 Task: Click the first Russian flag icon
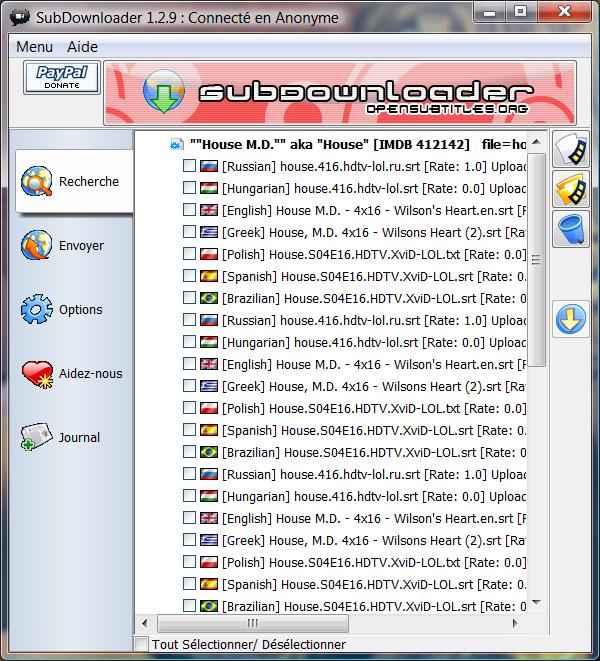click(209, 166)
